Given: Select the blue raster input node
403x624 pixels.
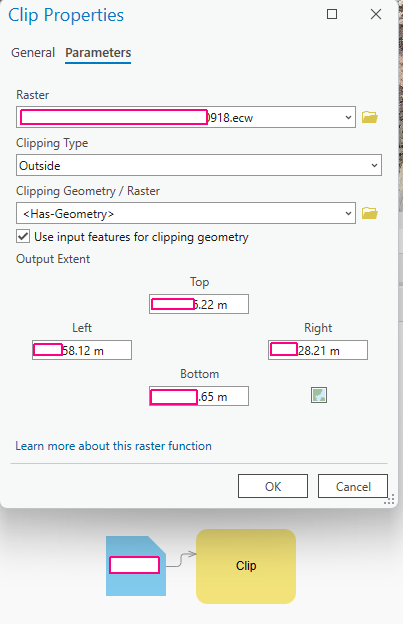Looking at the screenshot, I should point(136,566).
